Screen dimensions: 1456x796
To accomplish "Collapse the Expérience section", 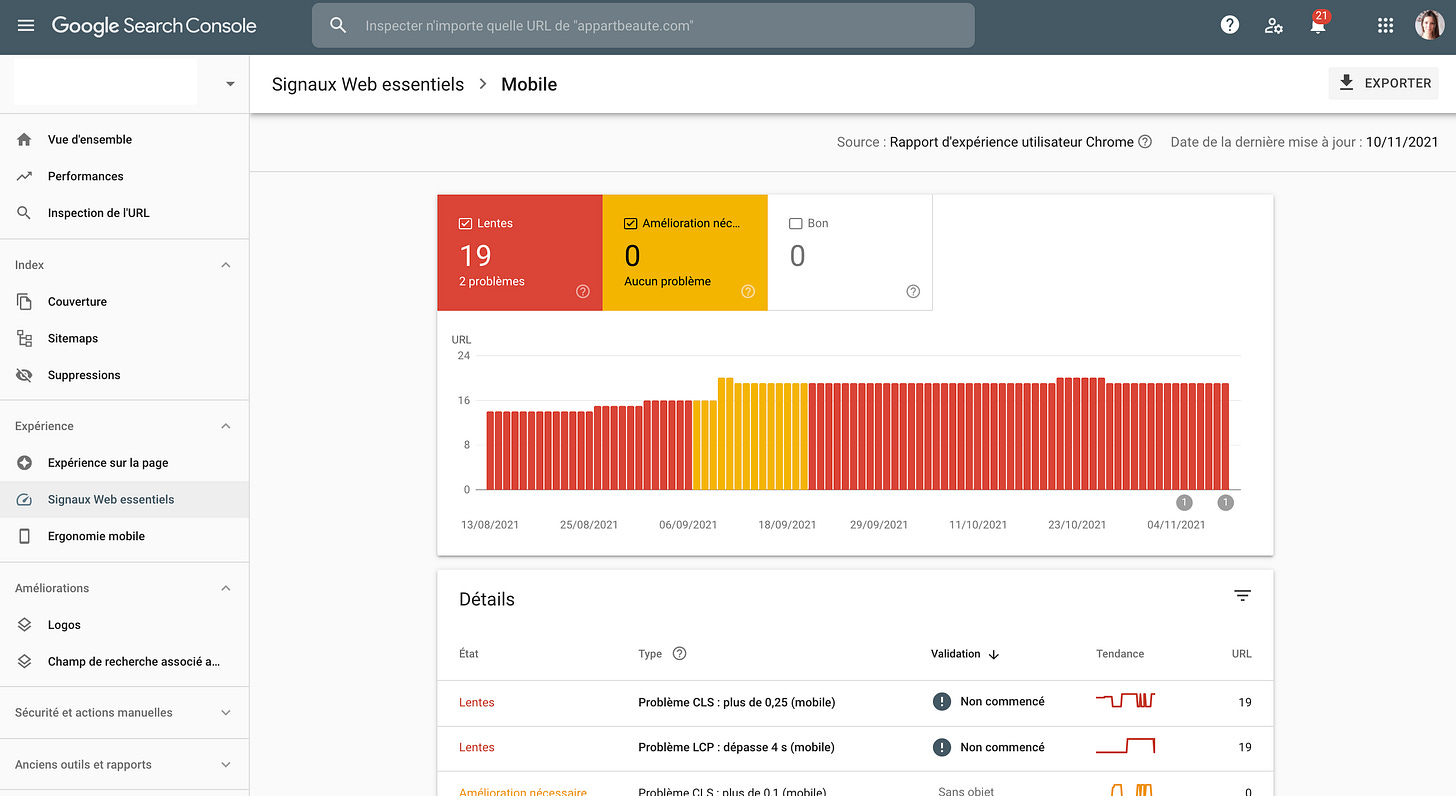I will point(226,426).
